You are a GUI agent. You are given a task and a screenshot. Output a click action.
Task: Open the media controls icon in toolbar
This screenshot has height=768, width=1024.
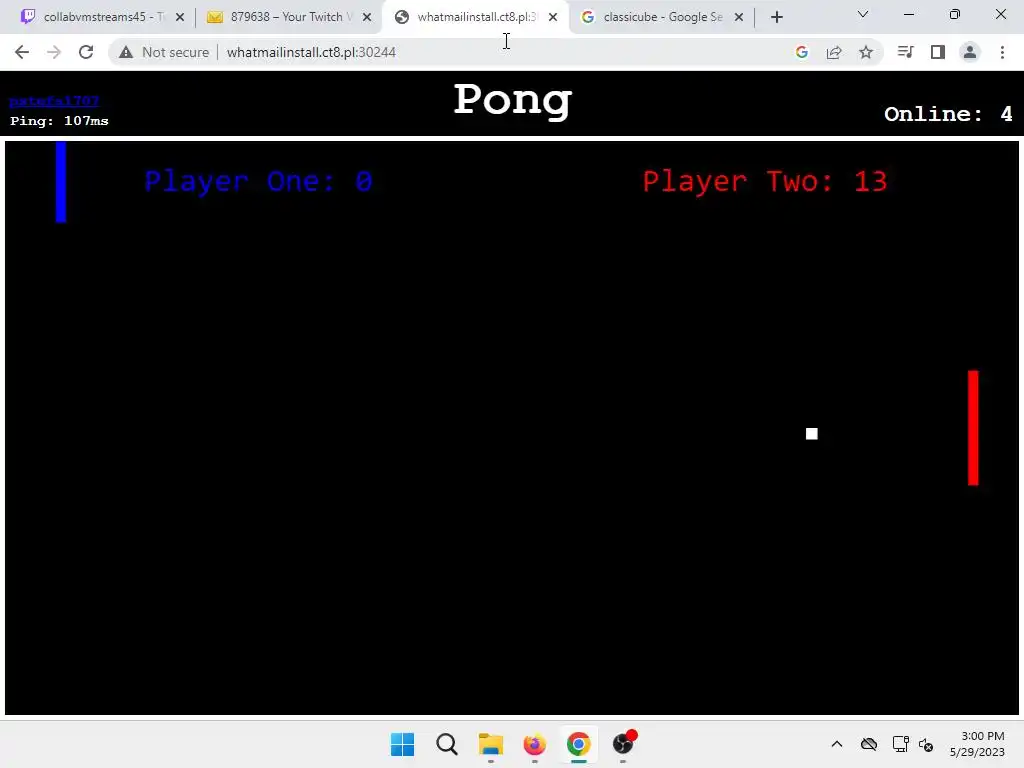(x=905, y=52)
